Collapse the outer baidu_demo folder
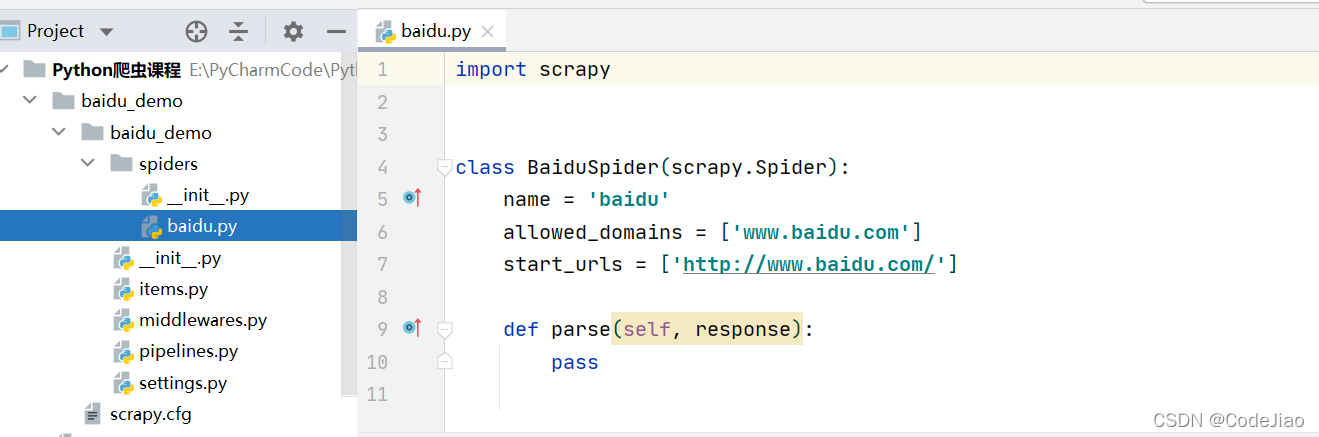1319x437 pixels. (x=30, y=101)
